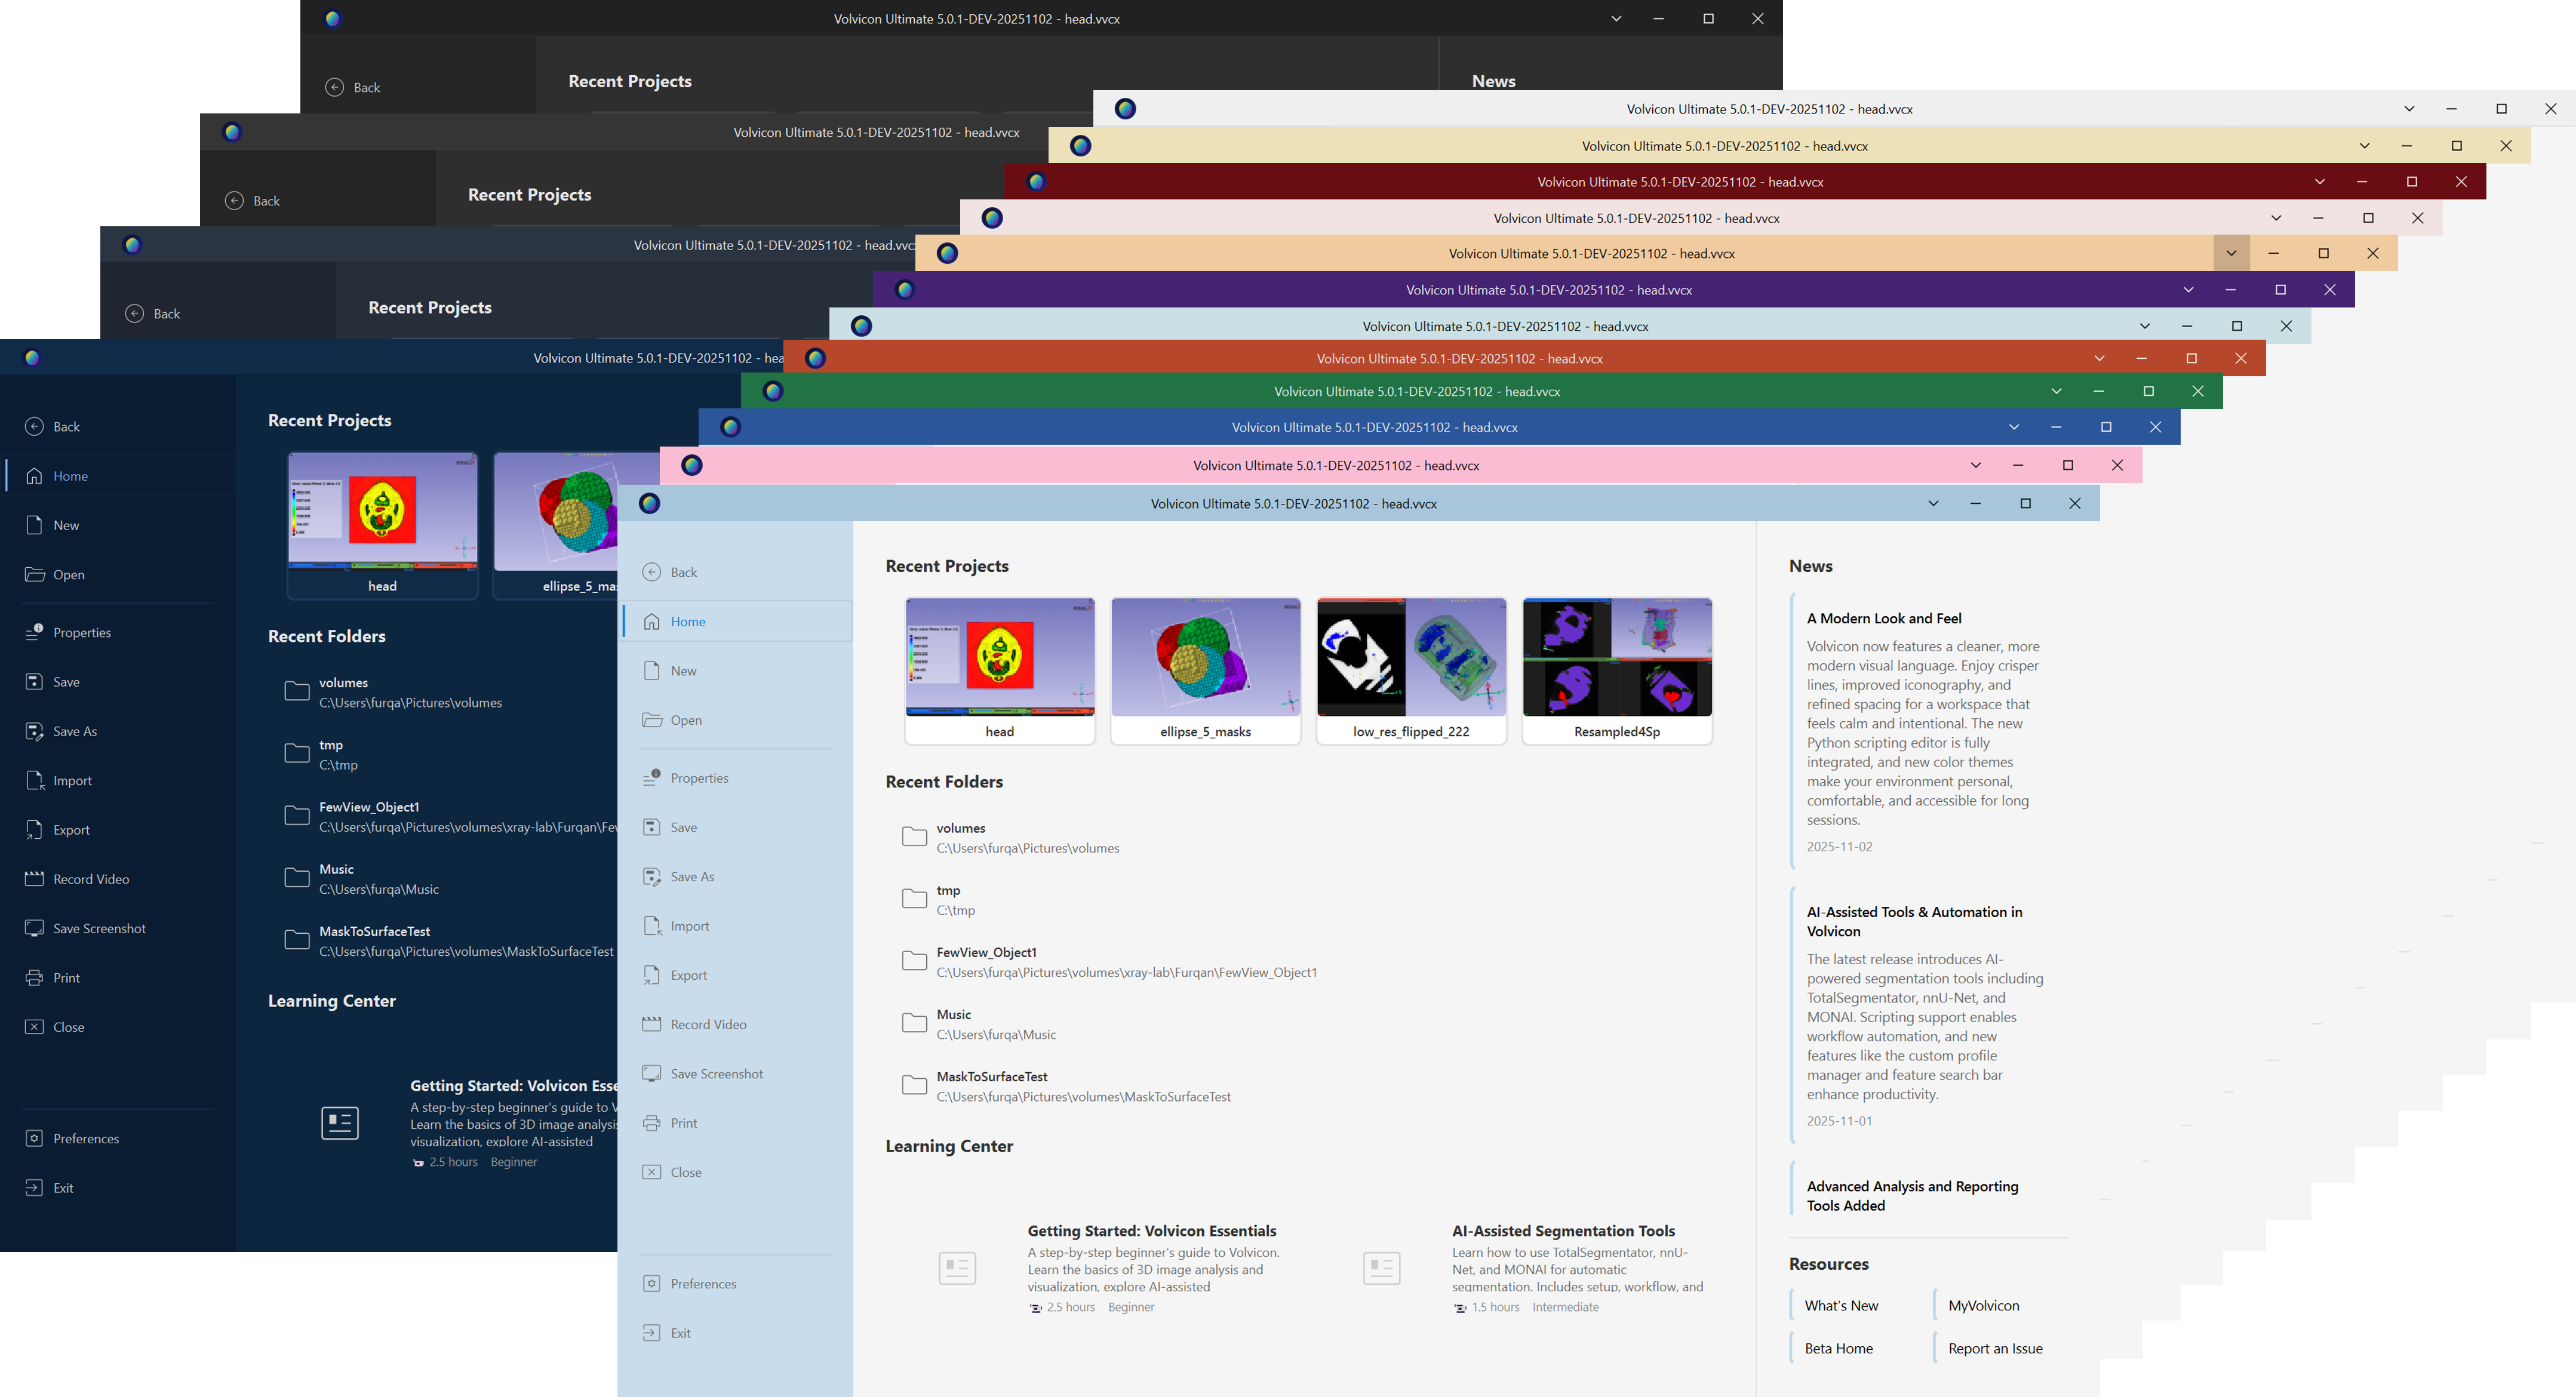The image size is (2576, 1397).
Task: Select the New project icon
Action: point(652,670)
